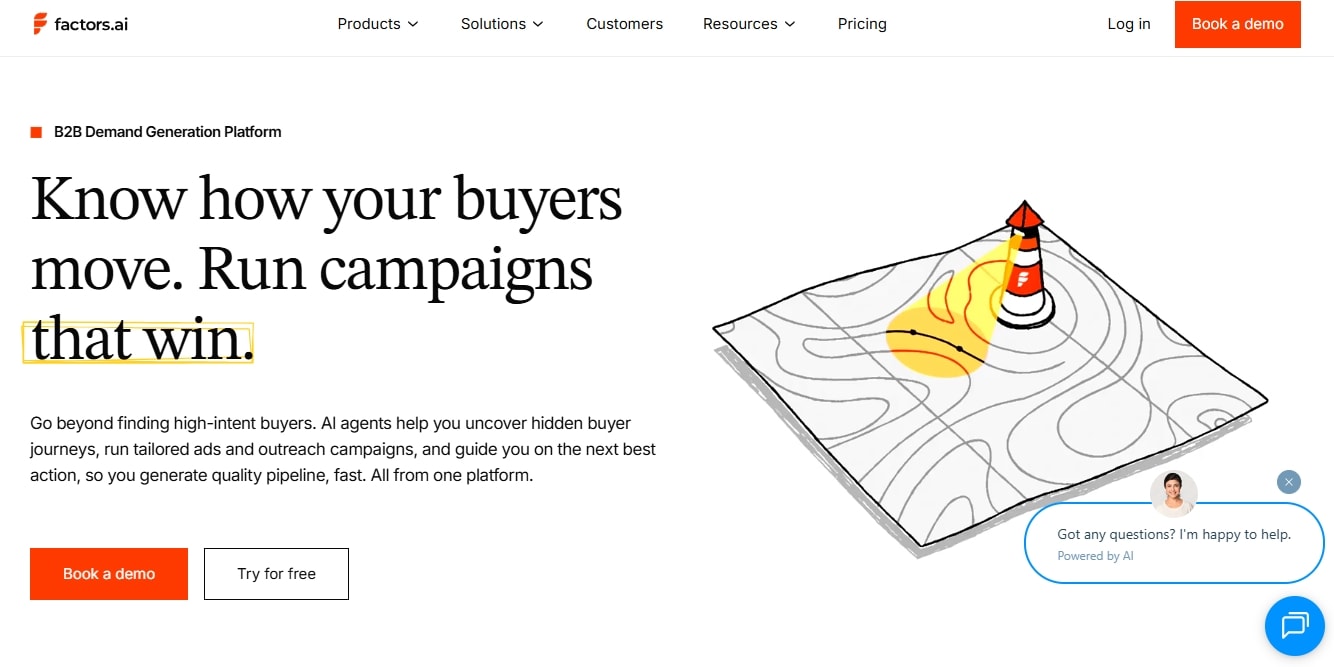Click the Powered by AI label in chat popup

1096,555
